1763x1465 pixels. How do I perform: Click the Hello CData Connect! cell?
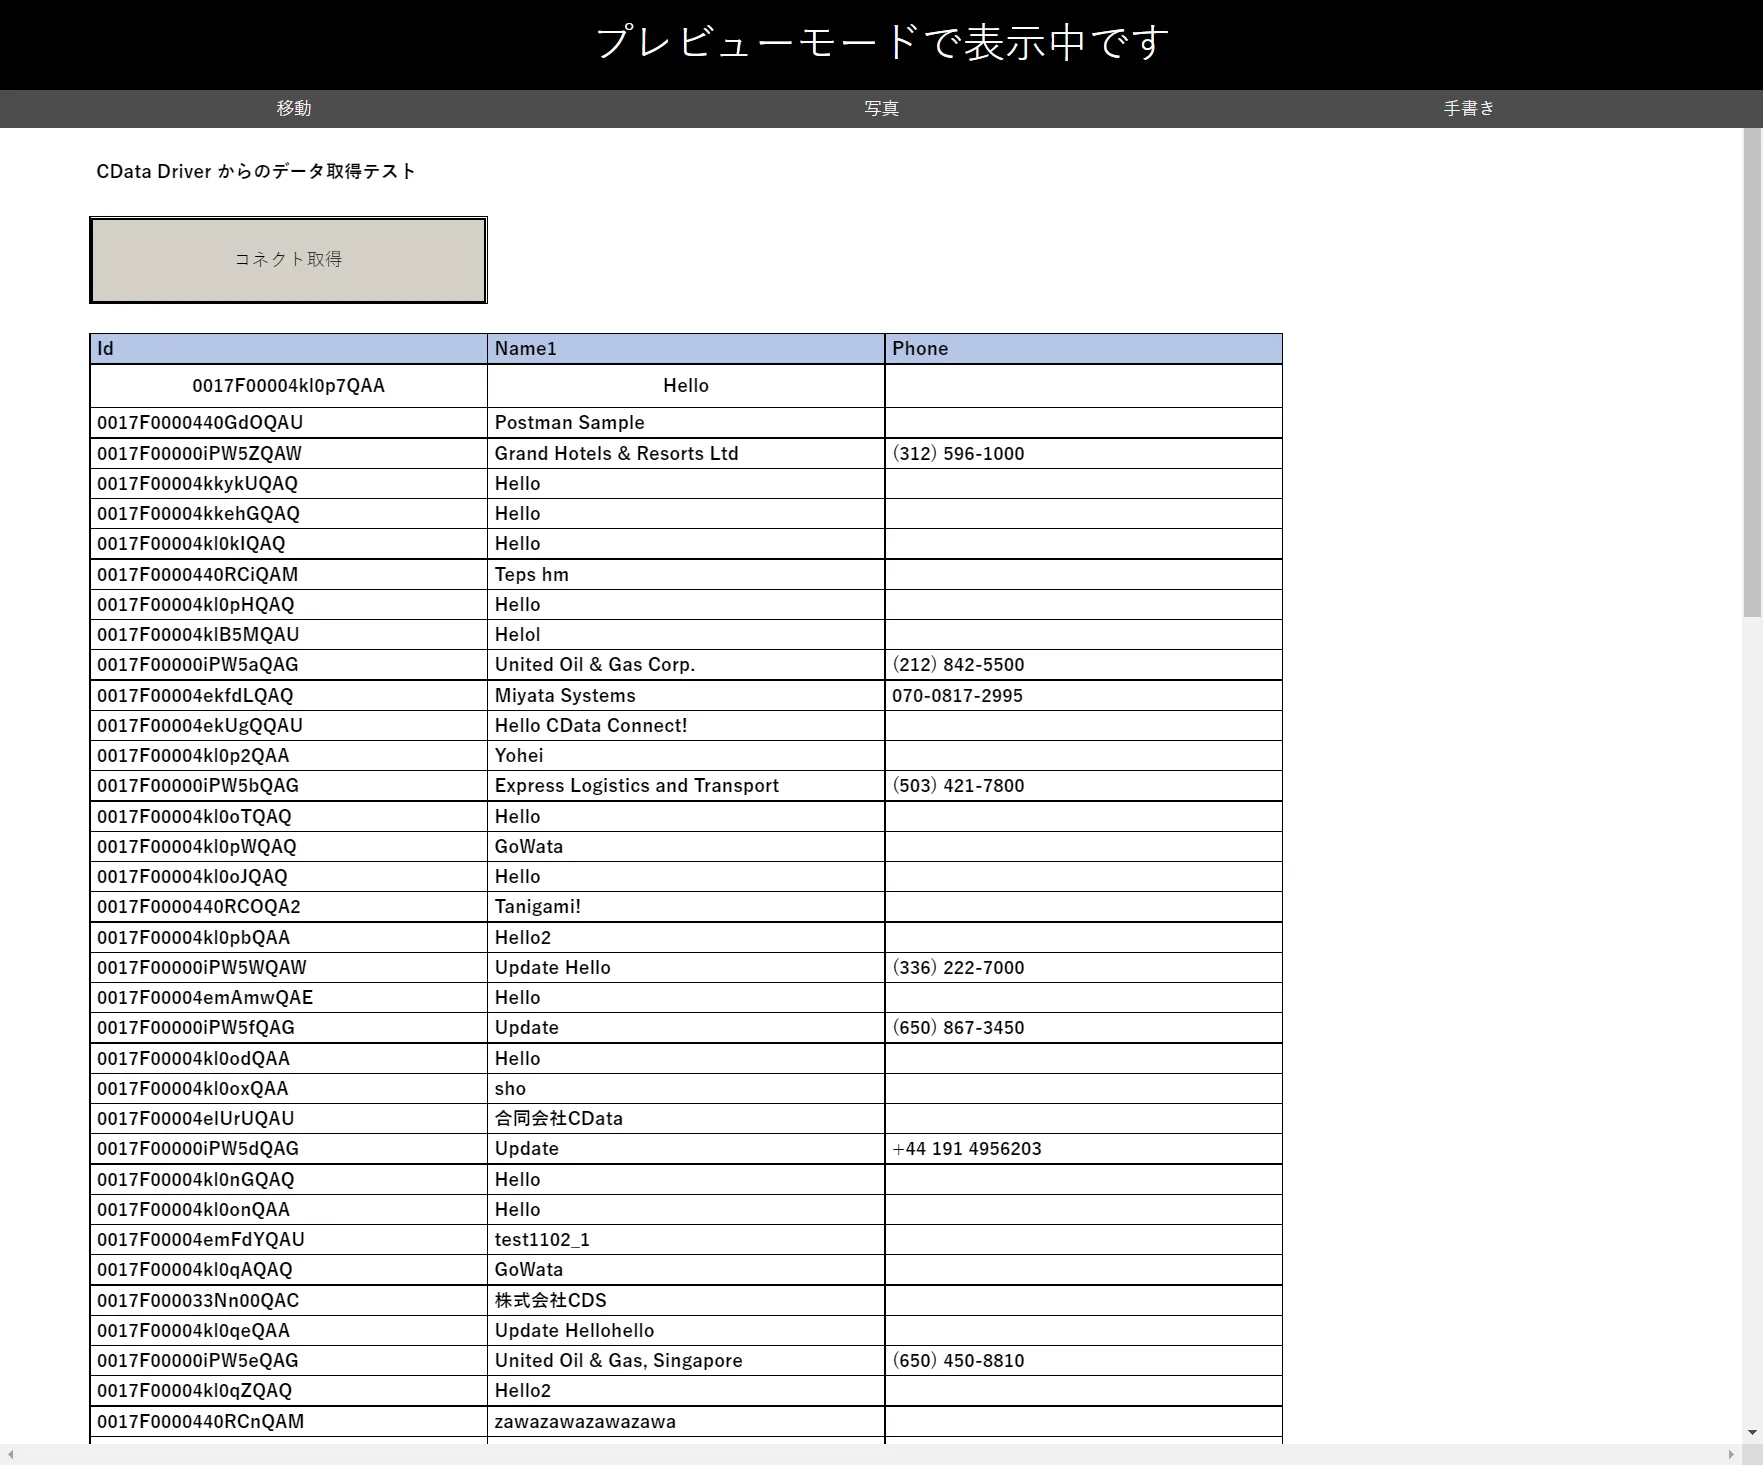(591, 725)
